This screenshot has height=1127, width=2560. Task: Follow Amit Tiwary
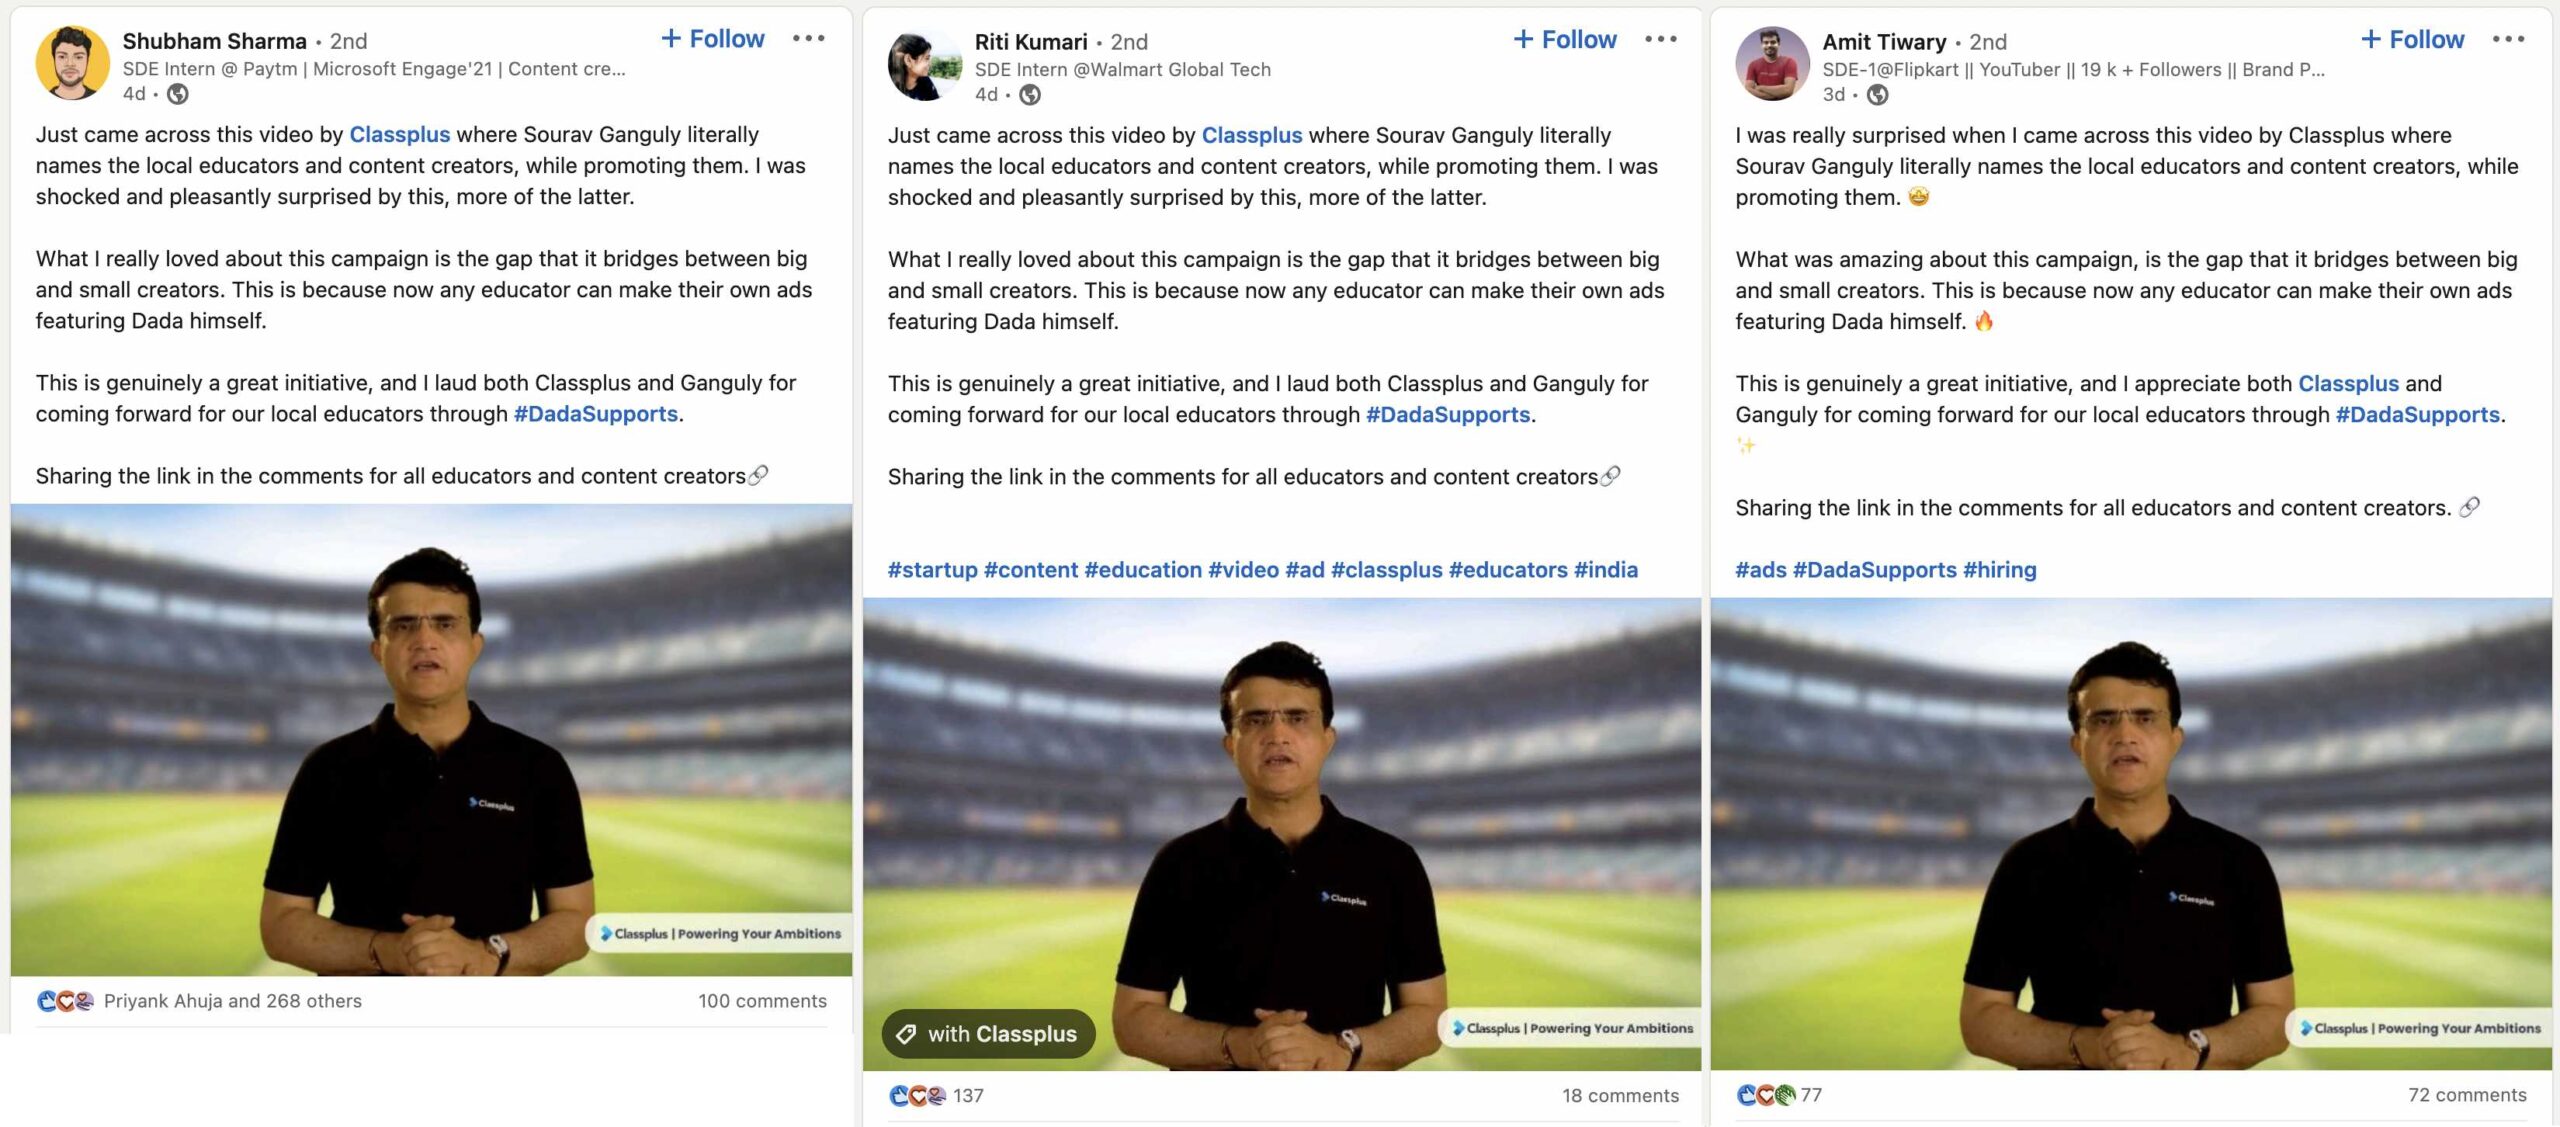2413,40
